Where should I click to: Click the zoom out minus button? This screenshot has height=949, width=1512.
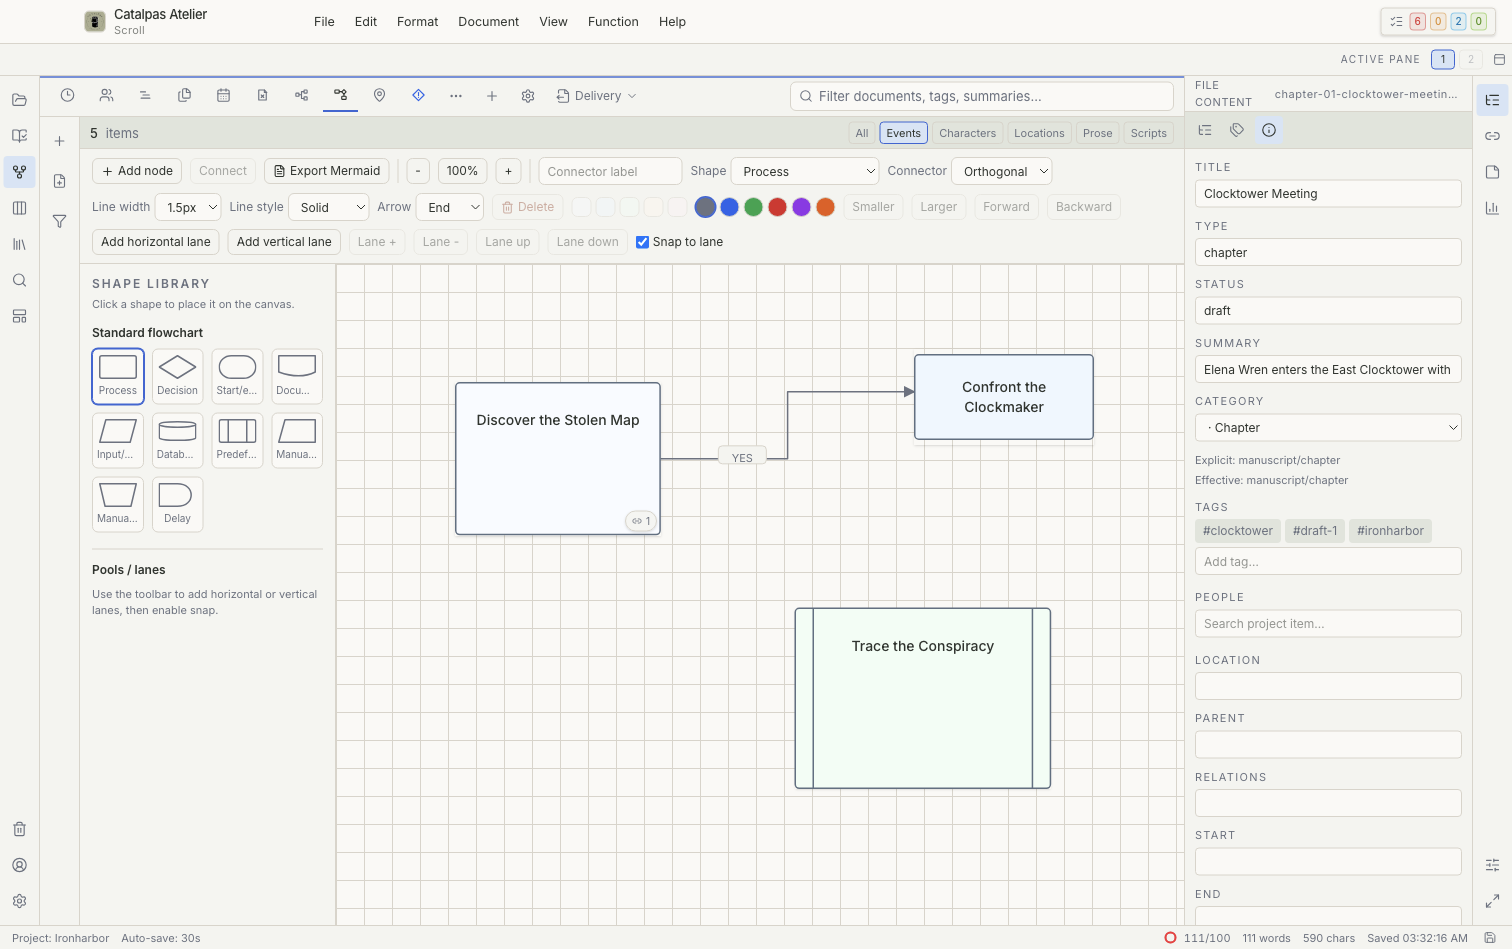[418, 171]
